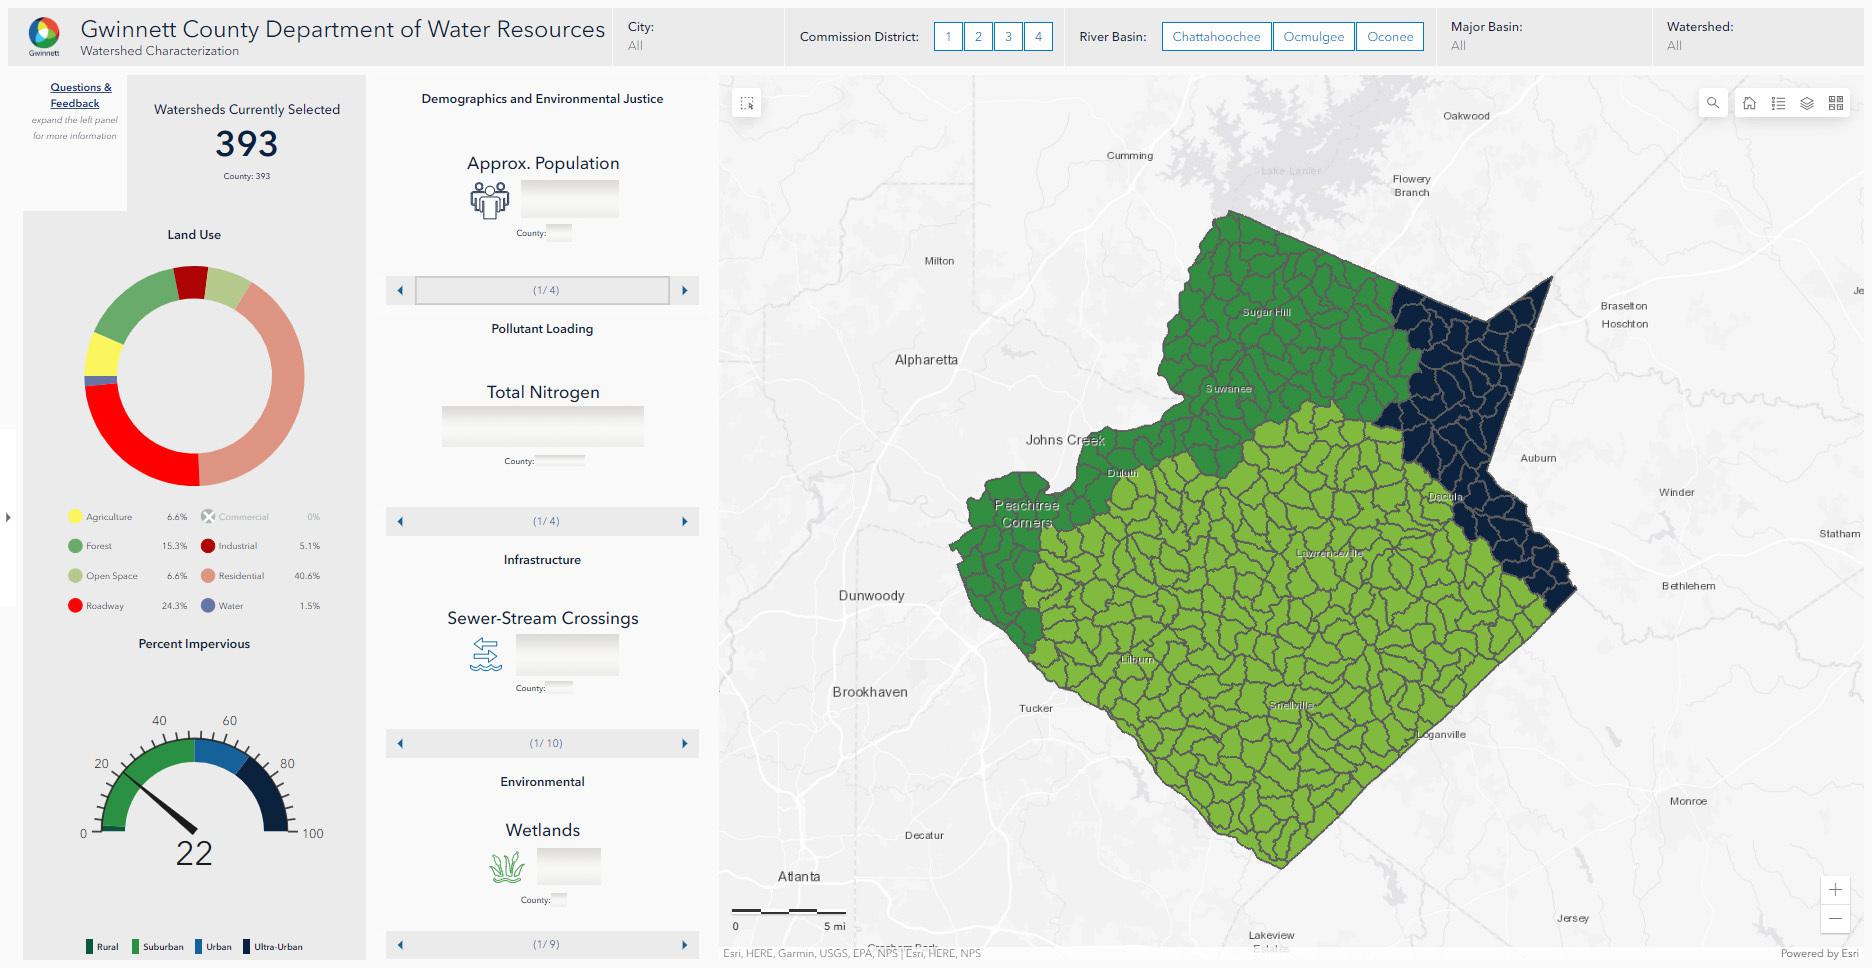Open the Watershed filter dropdown
Screen dimensions: 1872x969
click(x=1760, y=37)
